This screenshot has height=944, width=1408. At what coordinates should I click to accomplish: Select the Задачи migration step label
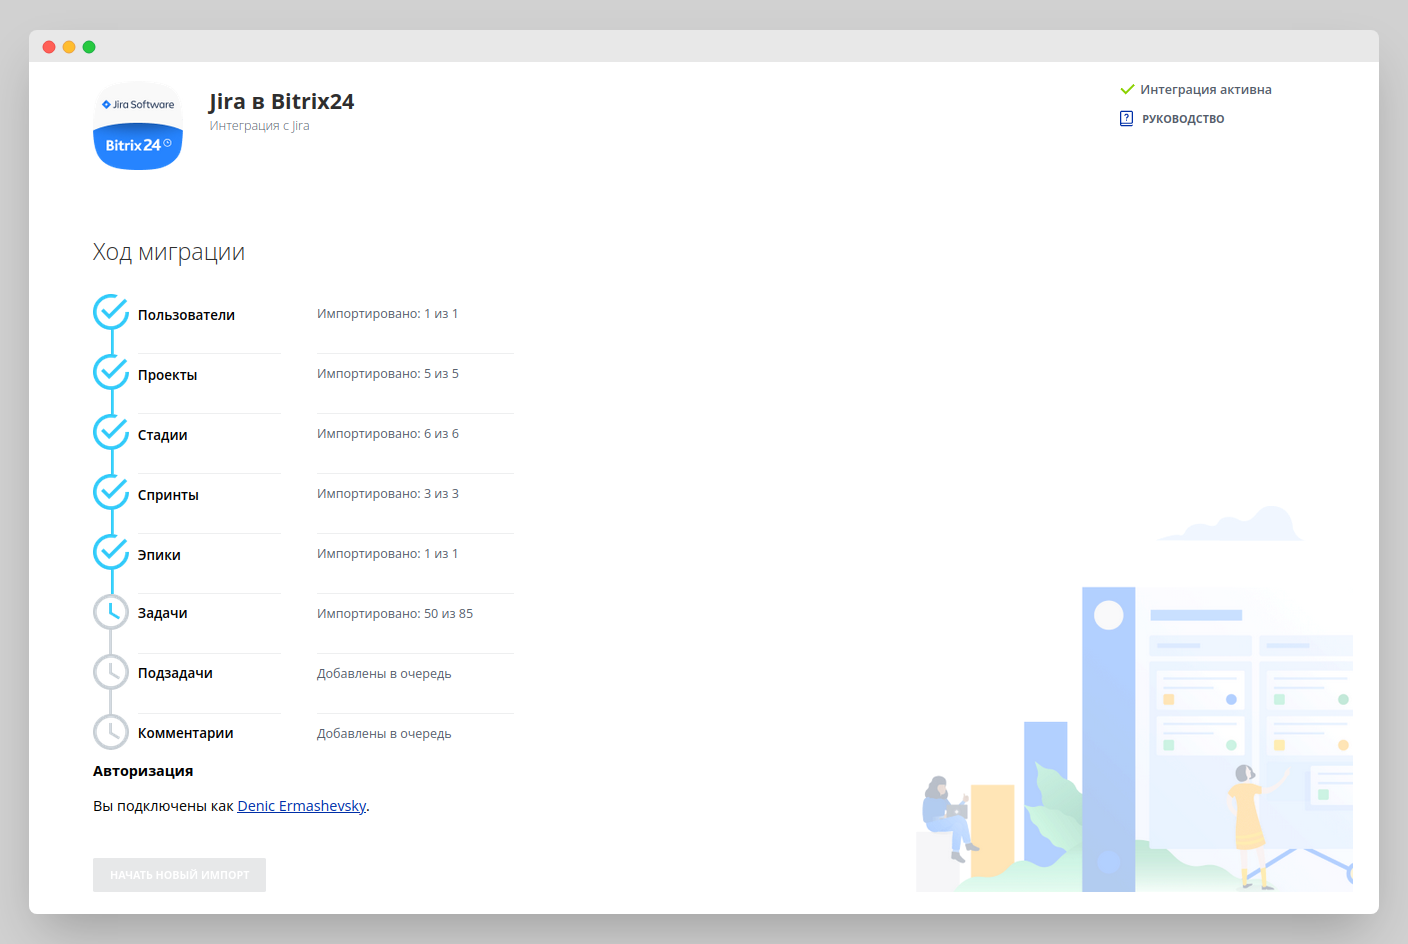[x=163, y=613]
